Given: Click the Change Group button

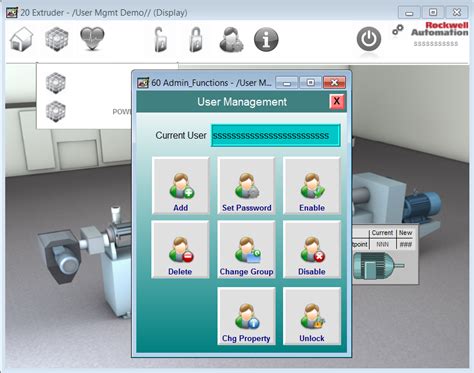Looking at the screenshot, I should [x=246, y=249].
